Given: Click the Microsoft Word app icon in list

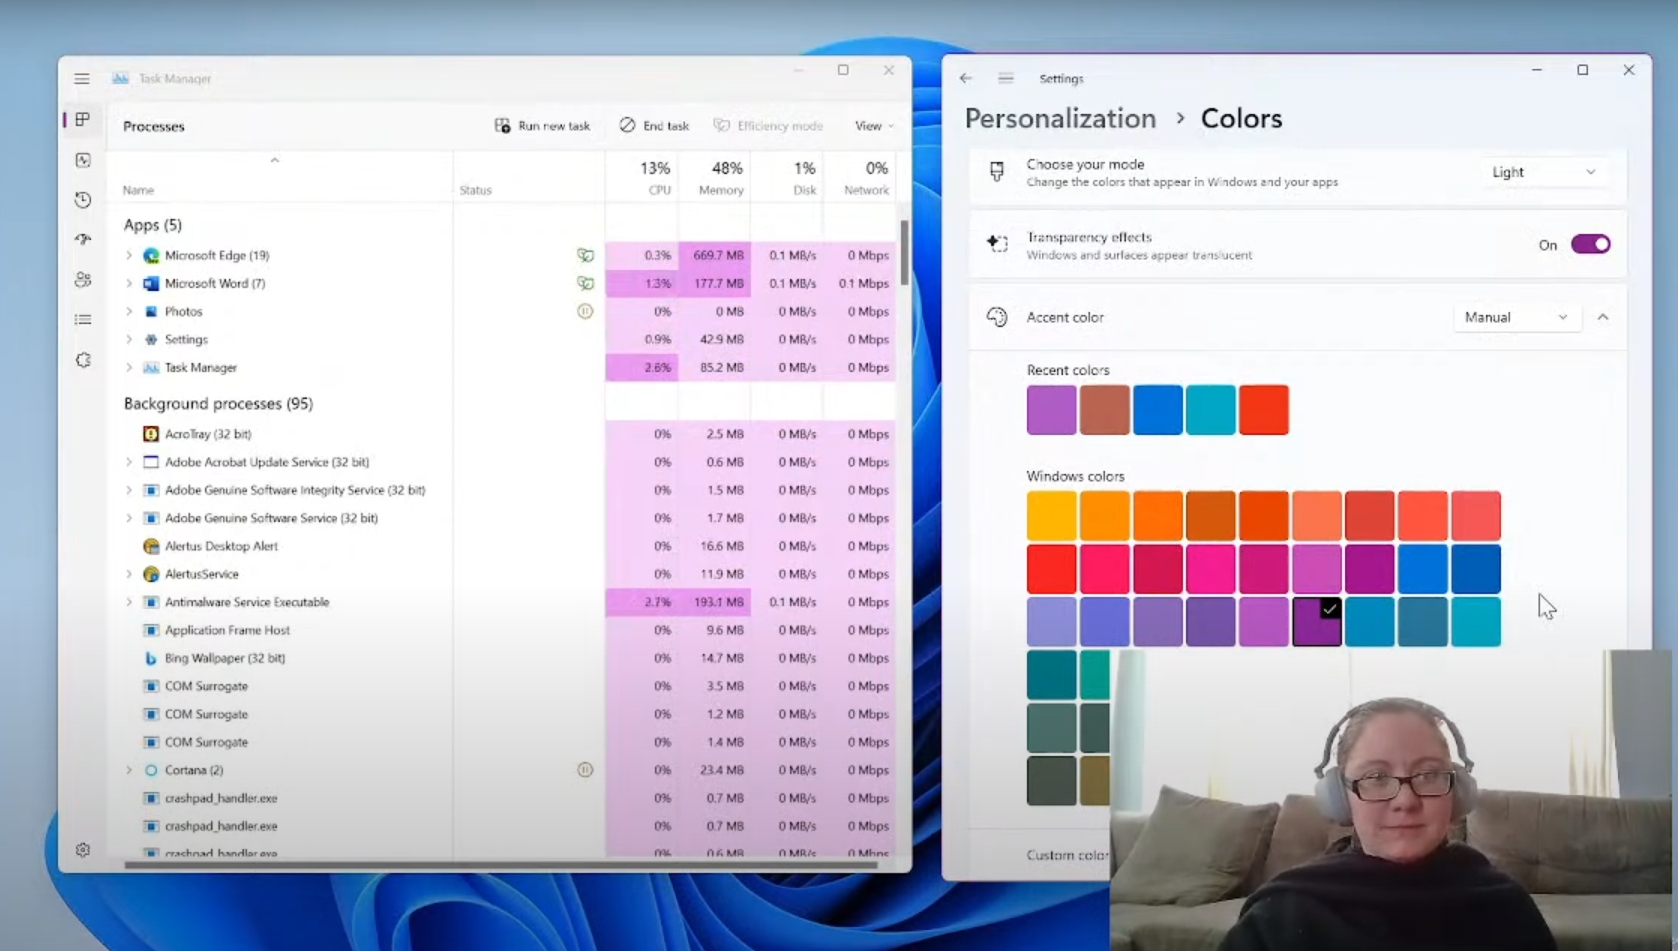Looking at the screenshot, I should click(151, 283).
